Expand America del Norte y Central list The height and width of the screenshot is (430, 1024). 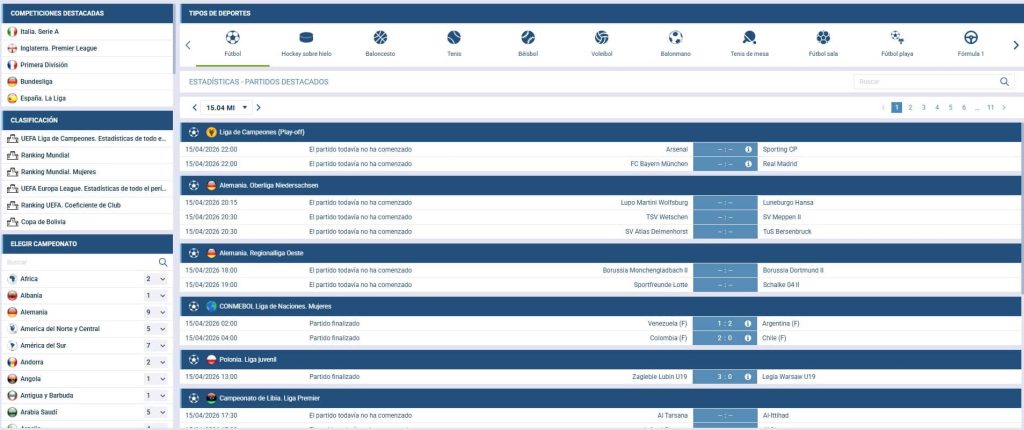[x=163, y=329]
